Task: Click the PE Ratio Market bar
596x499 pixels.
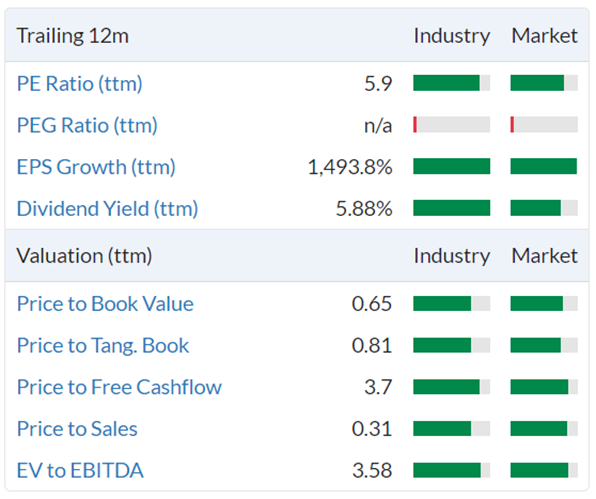Action: pos(544,83)
